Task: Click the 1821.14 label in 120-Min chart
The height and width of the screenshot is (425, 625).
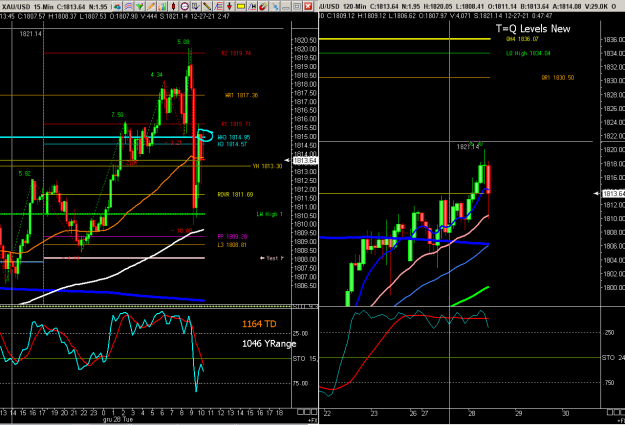Action: pyautogui.click(x=468, y=147)
